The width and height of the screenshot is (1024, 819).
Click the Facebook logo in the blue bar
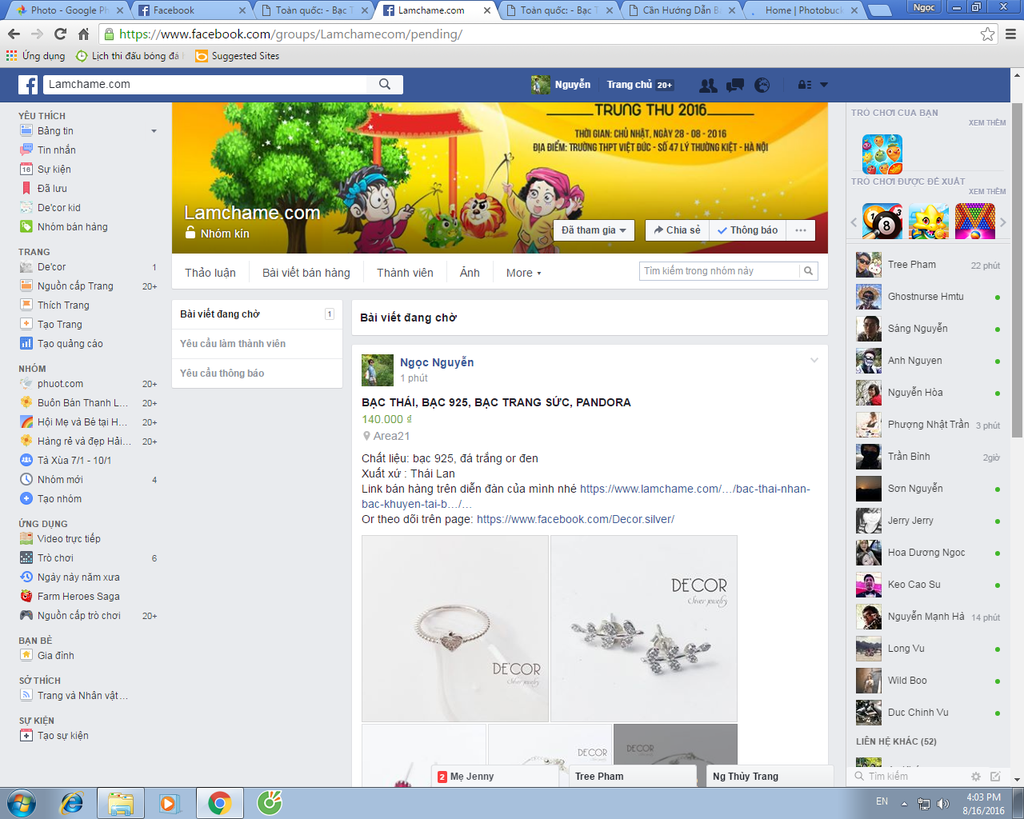click(27, 85)
